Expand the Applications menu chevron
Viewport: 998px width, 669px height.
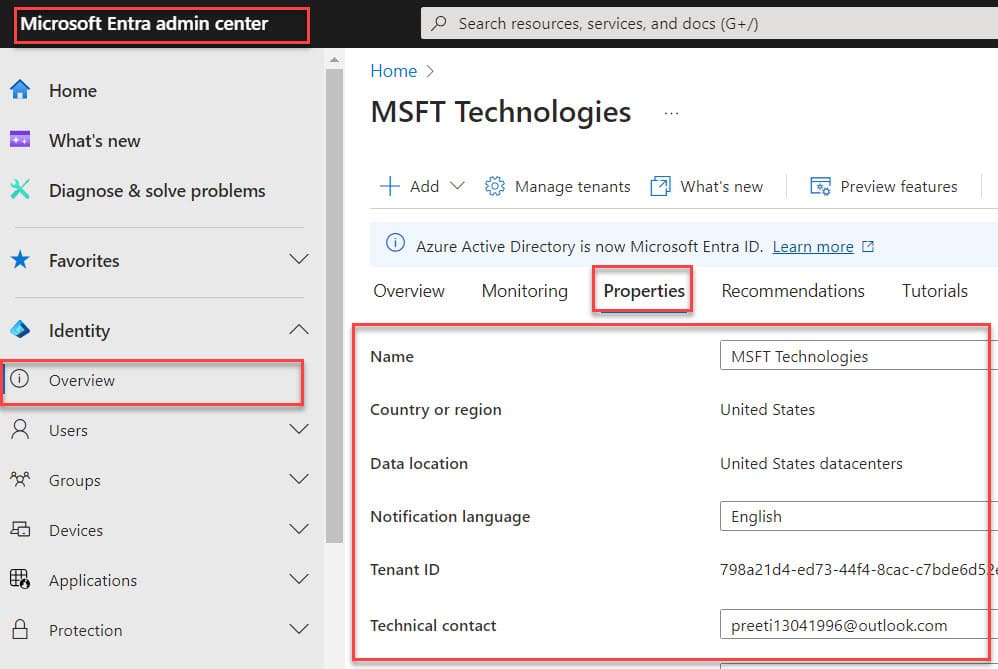click(299, 579)
